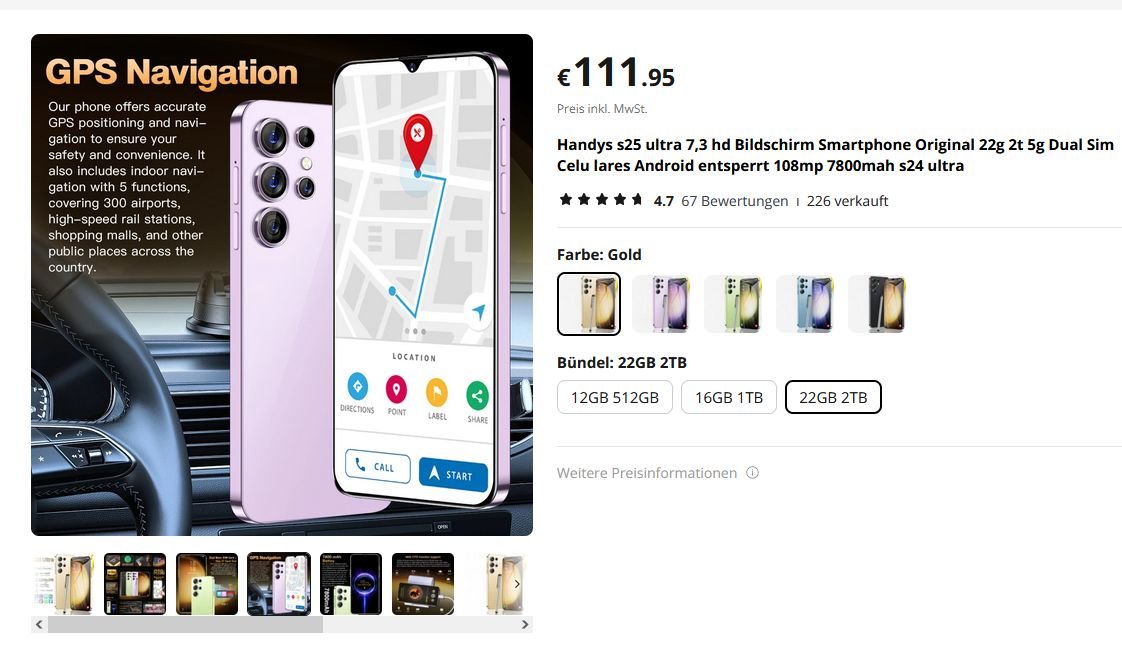Select the 12GB 512GB bundle
The width and height of the screenshot is (1122, 657).
click(615, 397)
